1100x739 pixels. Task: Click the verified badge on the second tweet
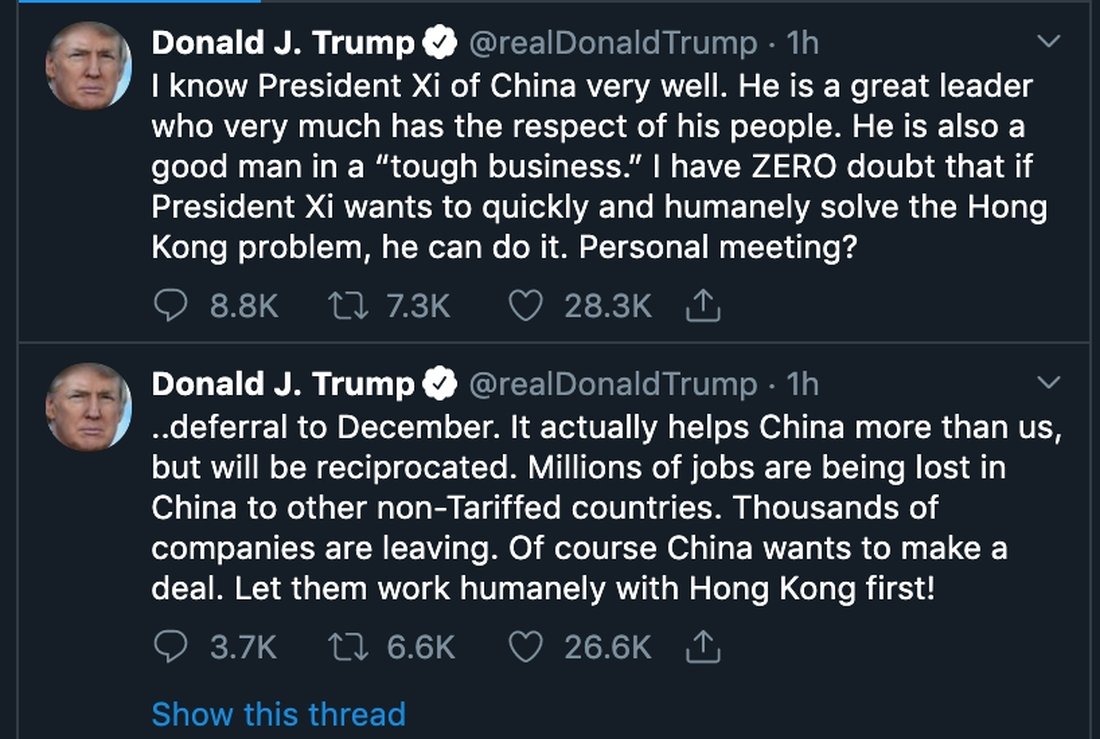click(x=440, y=384)
